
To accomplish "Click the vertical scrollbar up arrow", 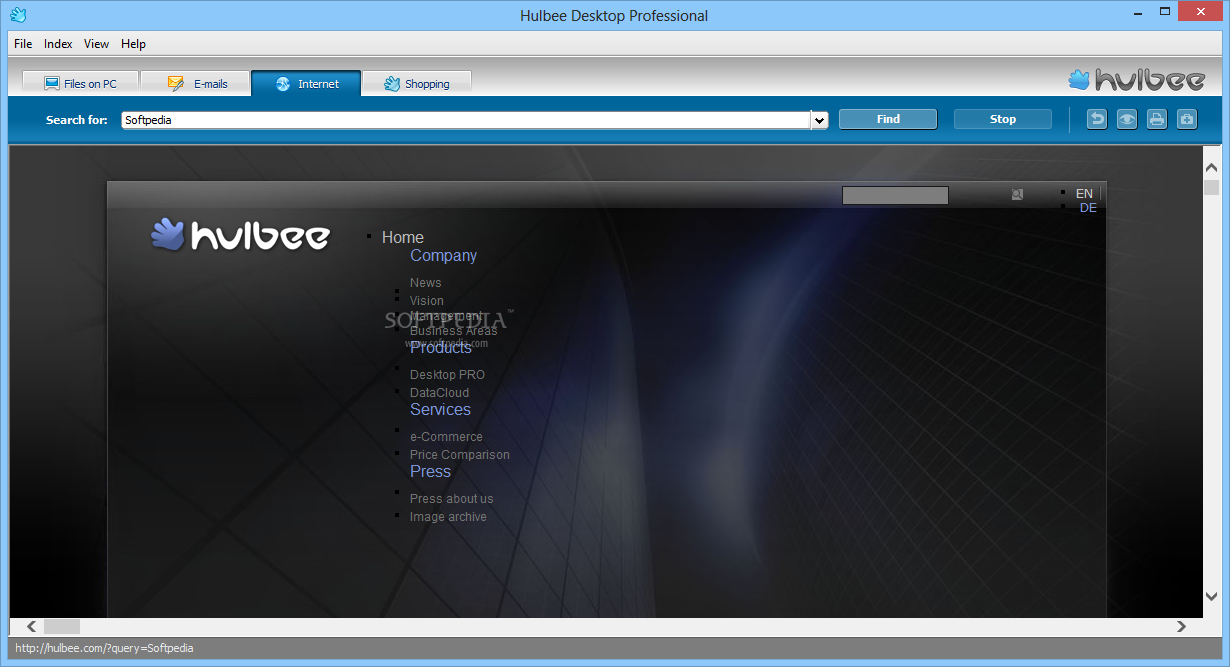I will [1211, 169].
